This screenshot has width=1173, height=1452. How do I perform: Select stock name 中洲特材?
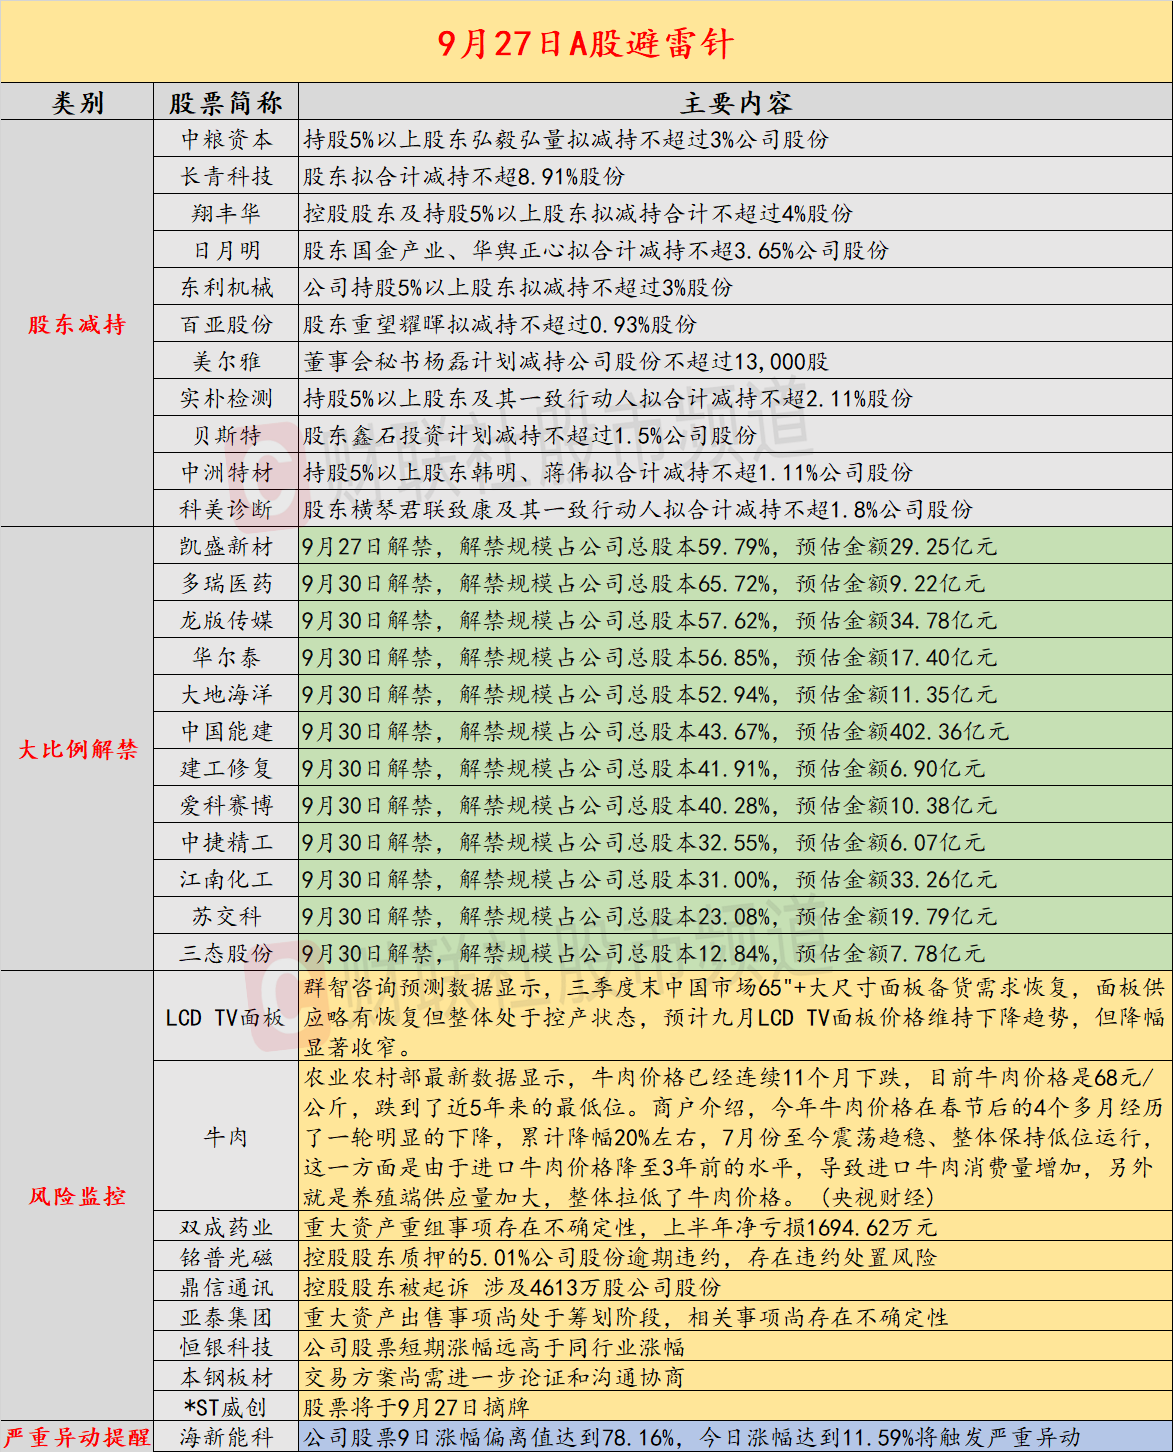pos(226,472)
